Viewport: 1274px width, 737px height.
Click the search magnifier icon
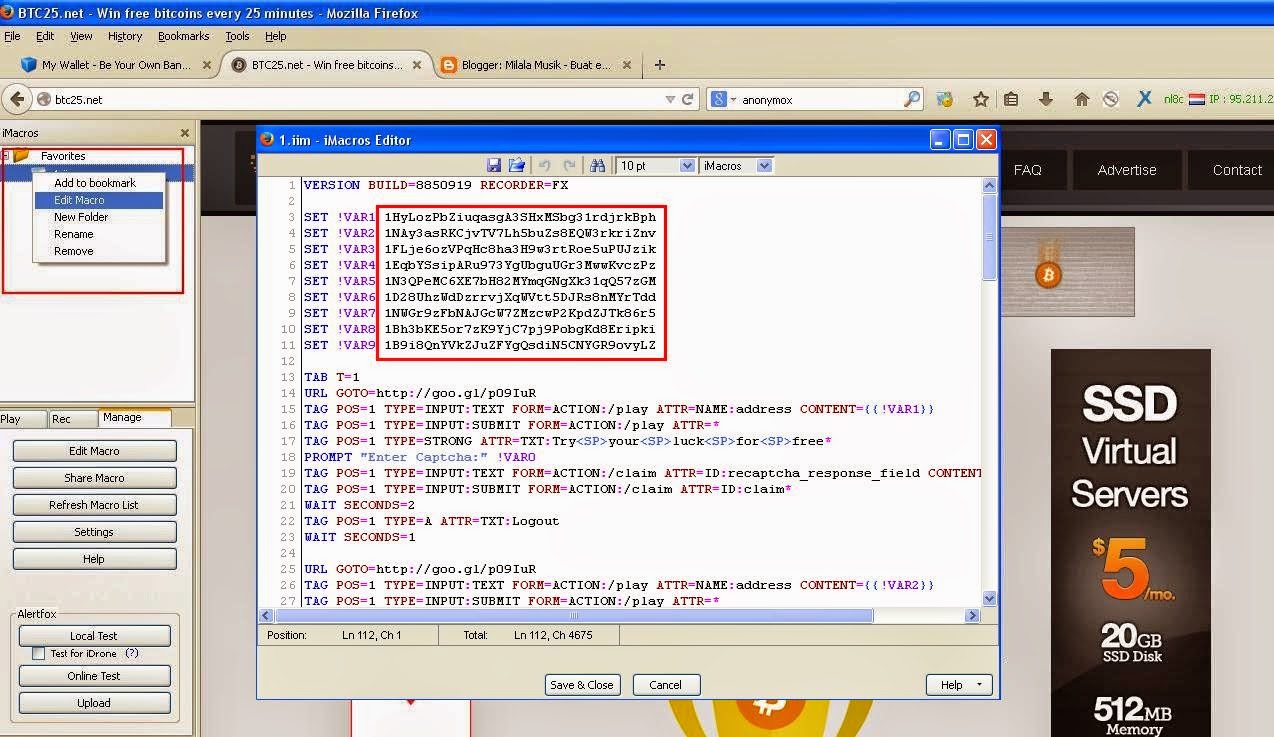coord(911,99)
